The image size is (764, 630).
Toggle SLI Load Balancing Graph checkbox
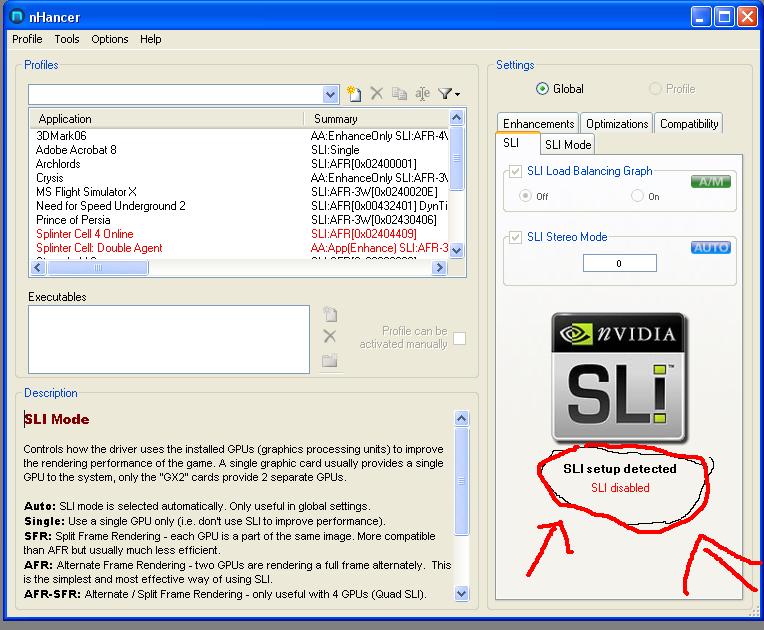pyautogui.click(x=515, y=171)
